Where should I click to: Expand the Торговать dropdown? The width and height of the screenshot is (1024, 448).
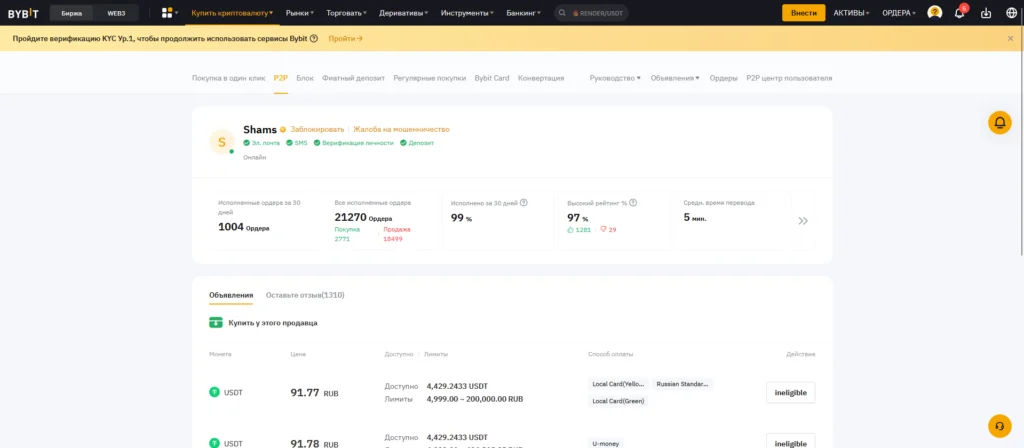(346, 12)
